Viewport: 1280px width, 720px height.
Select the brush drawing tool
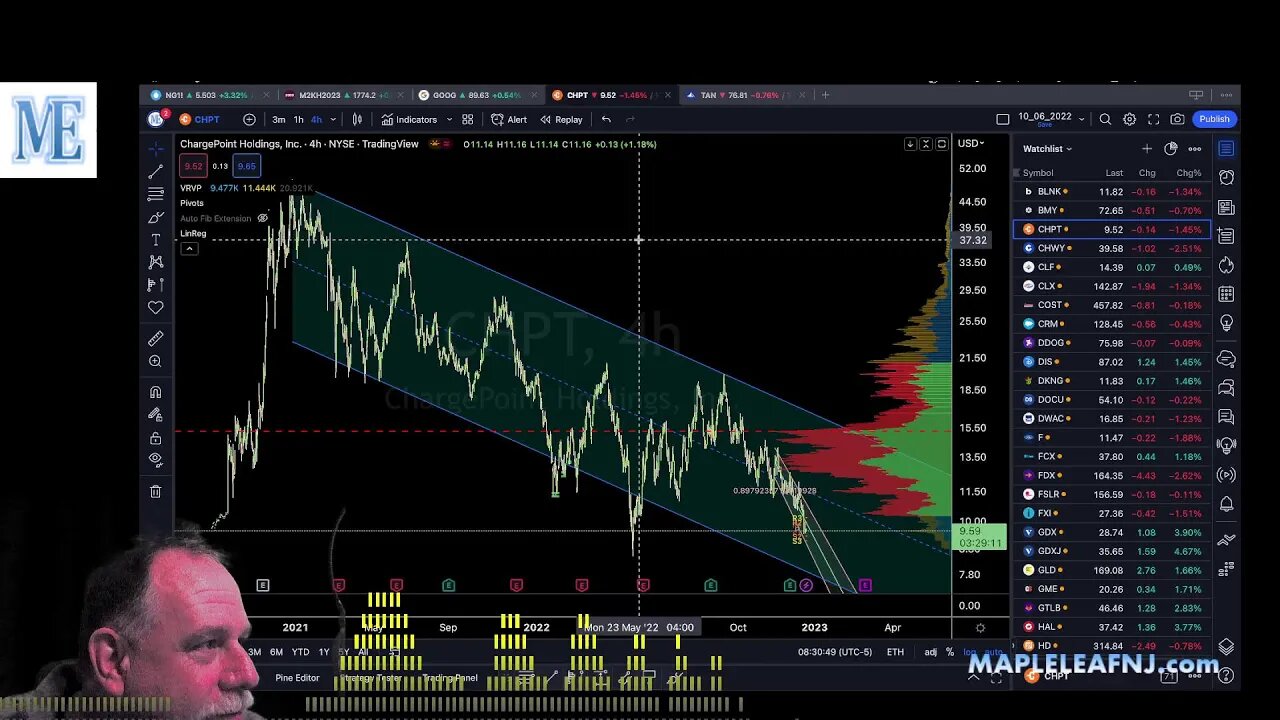coord(155,217)
